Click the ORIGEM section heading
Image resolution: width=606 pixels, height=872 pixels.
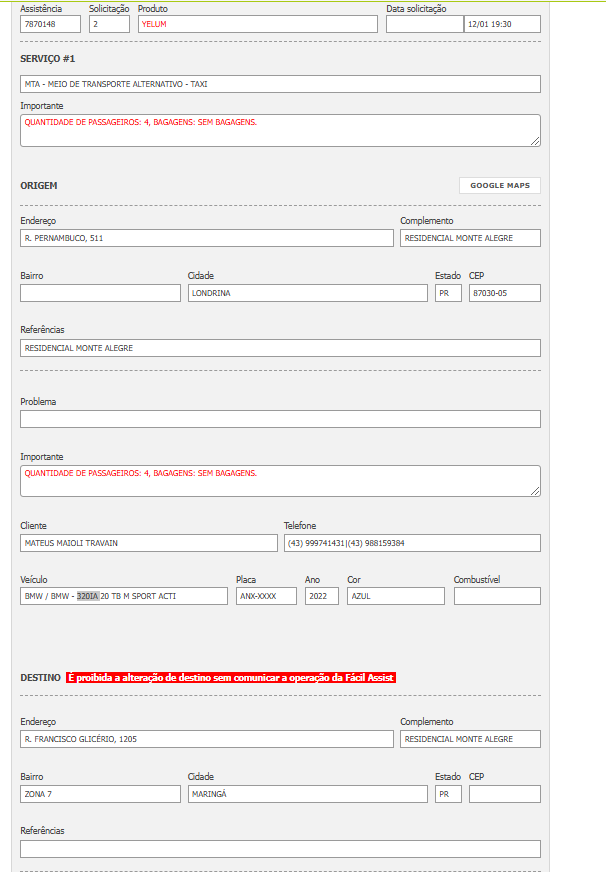[x=39, y=186]
